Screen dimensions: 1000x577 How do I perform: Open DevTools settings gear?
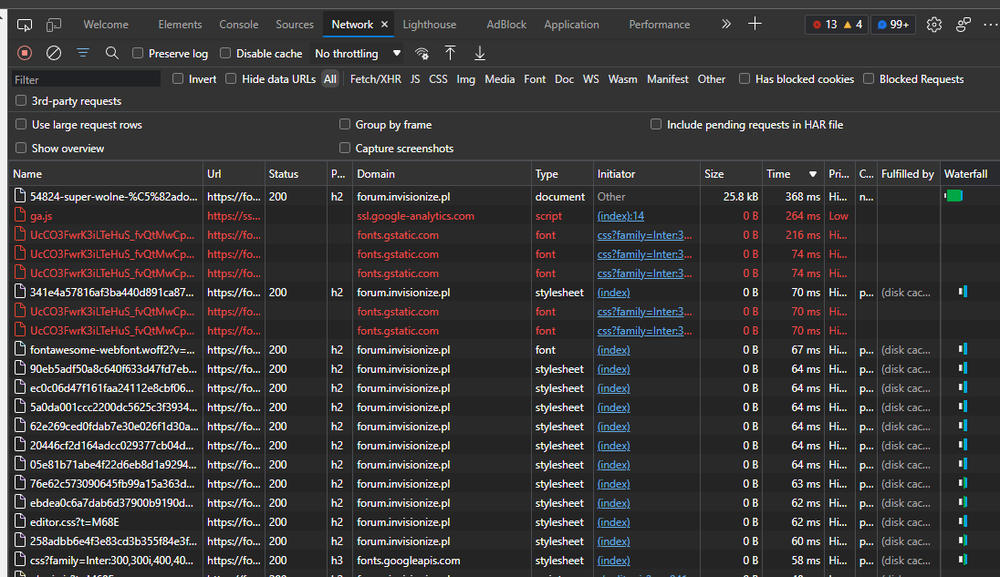pos(934,24)
